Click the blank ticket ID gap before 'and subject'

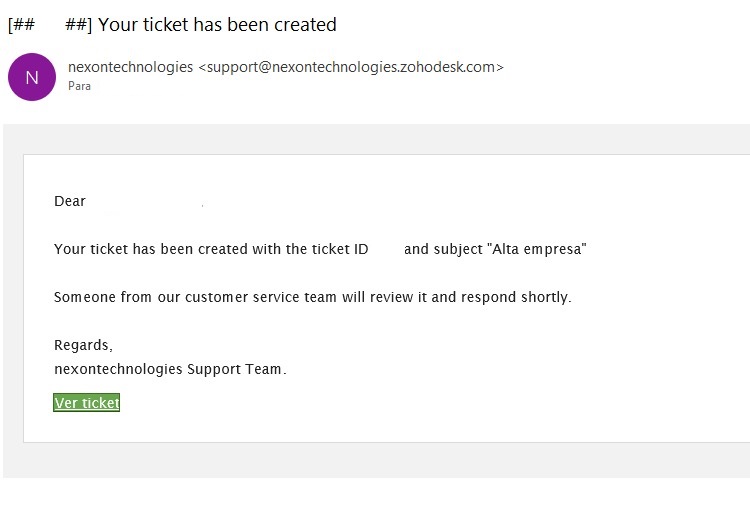point(386,249)
